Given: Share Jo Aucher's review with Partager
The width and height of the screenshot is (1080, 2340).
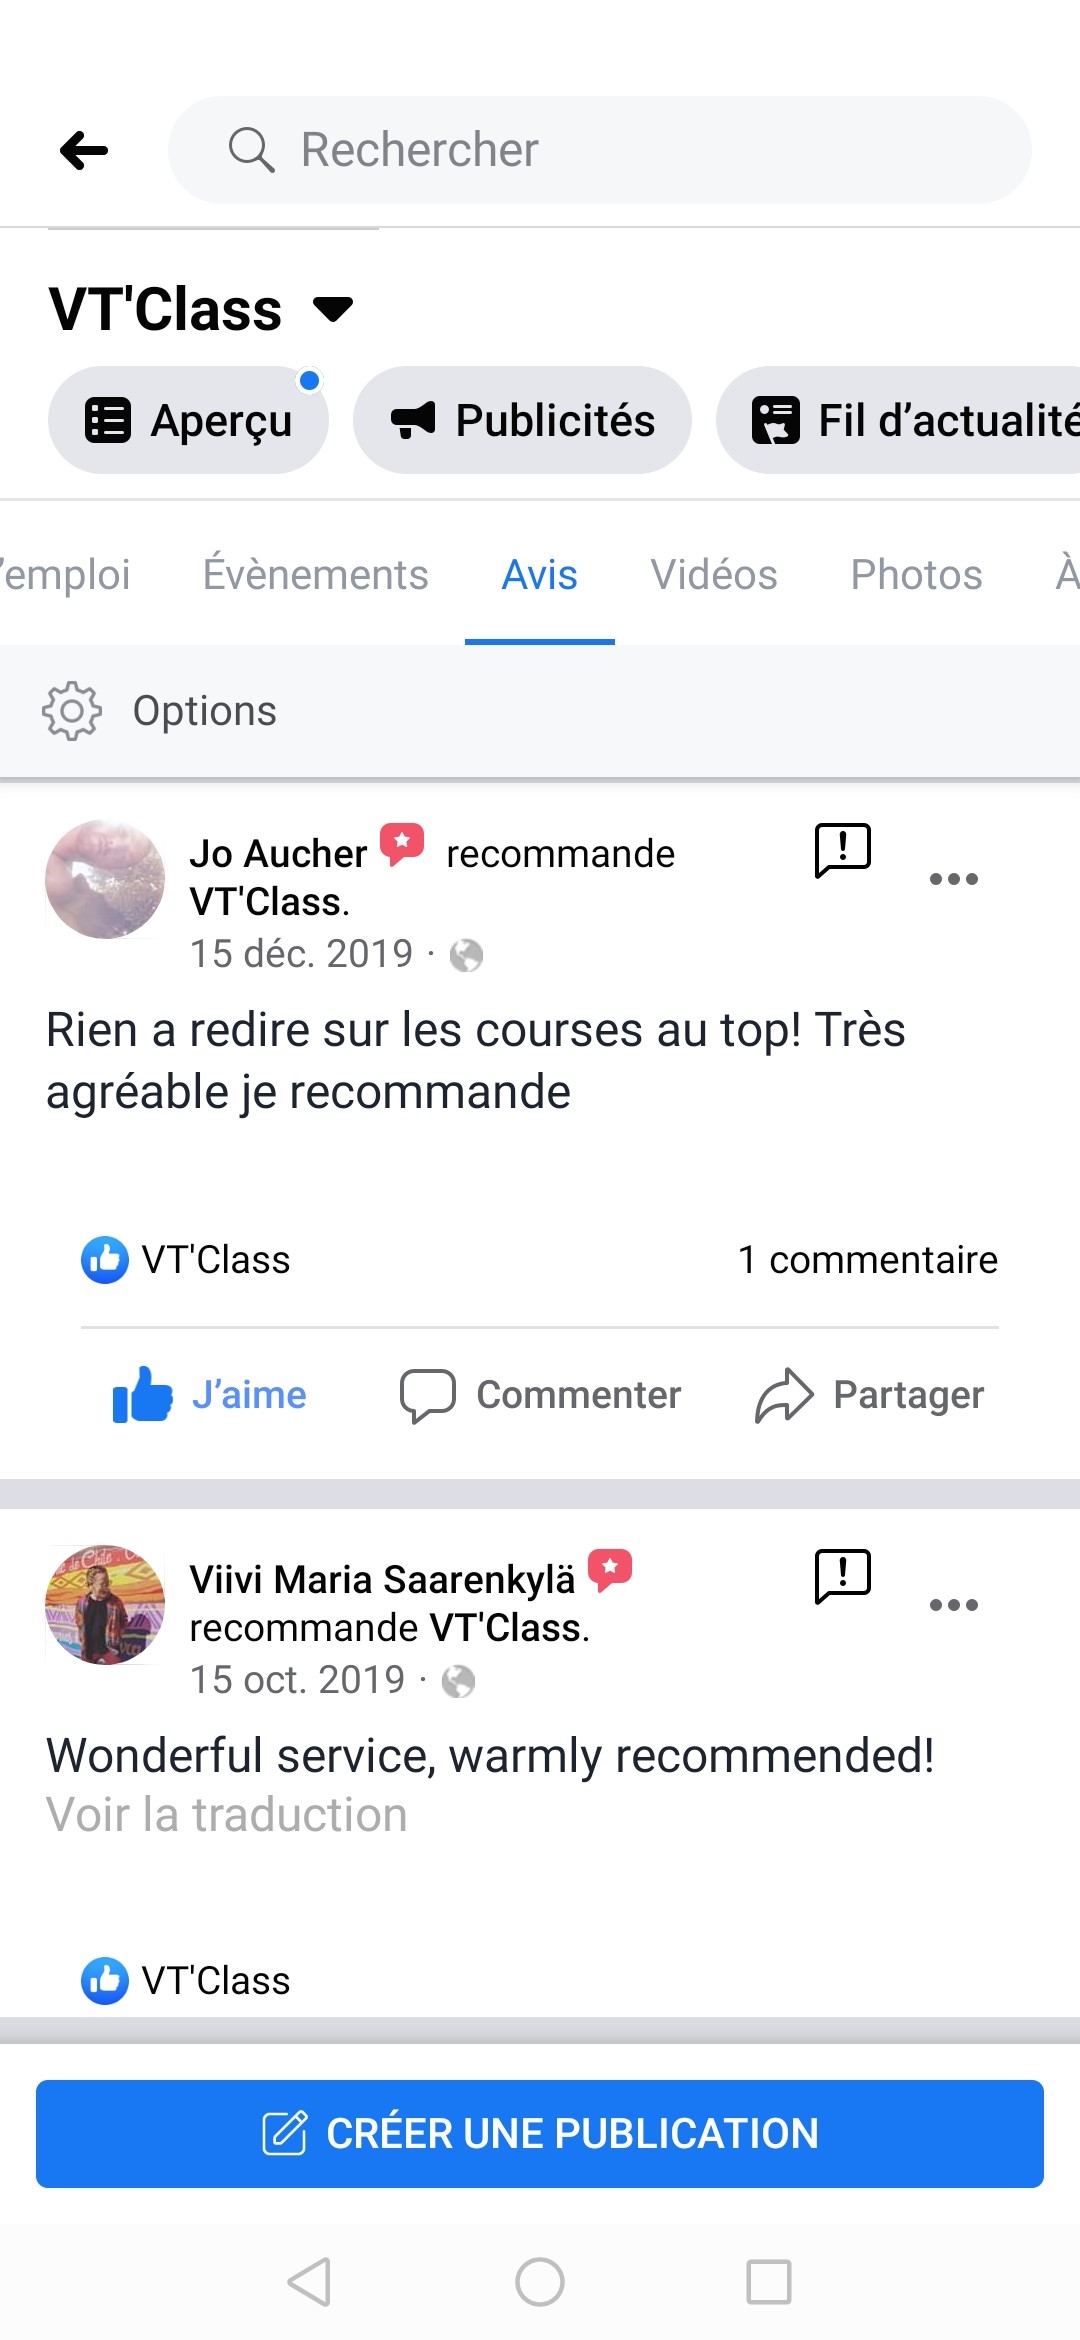Looking at the screenshot, I should tap(870, 1395).
